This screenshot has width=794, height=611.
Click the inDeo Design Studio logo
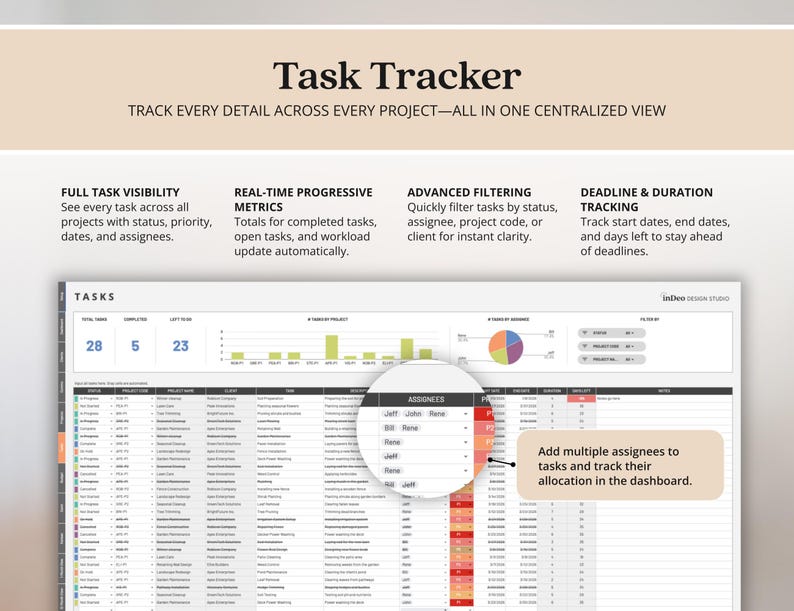[x=695, y=298]
